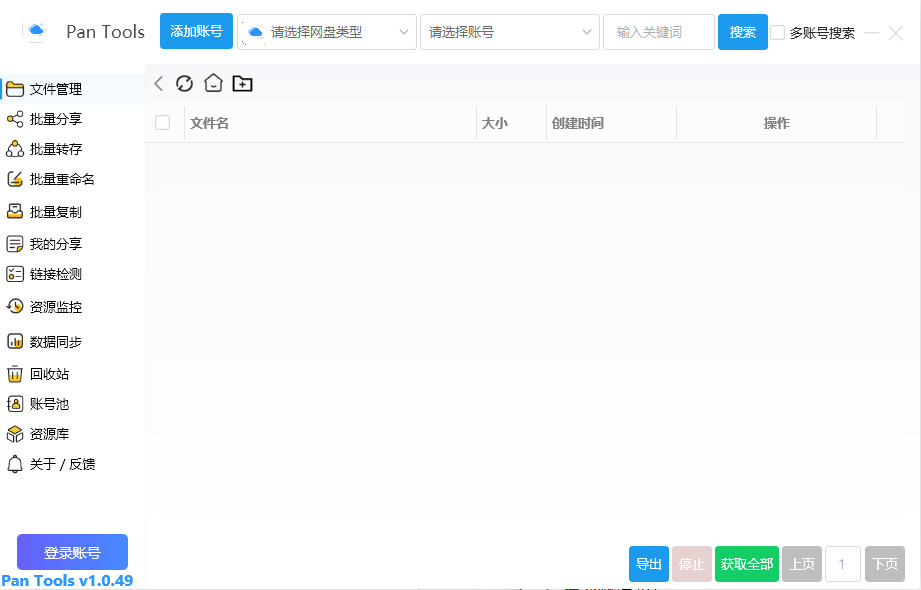Go to 资源监控 section
Screen dimensions: 921x590
coord(72,306)
